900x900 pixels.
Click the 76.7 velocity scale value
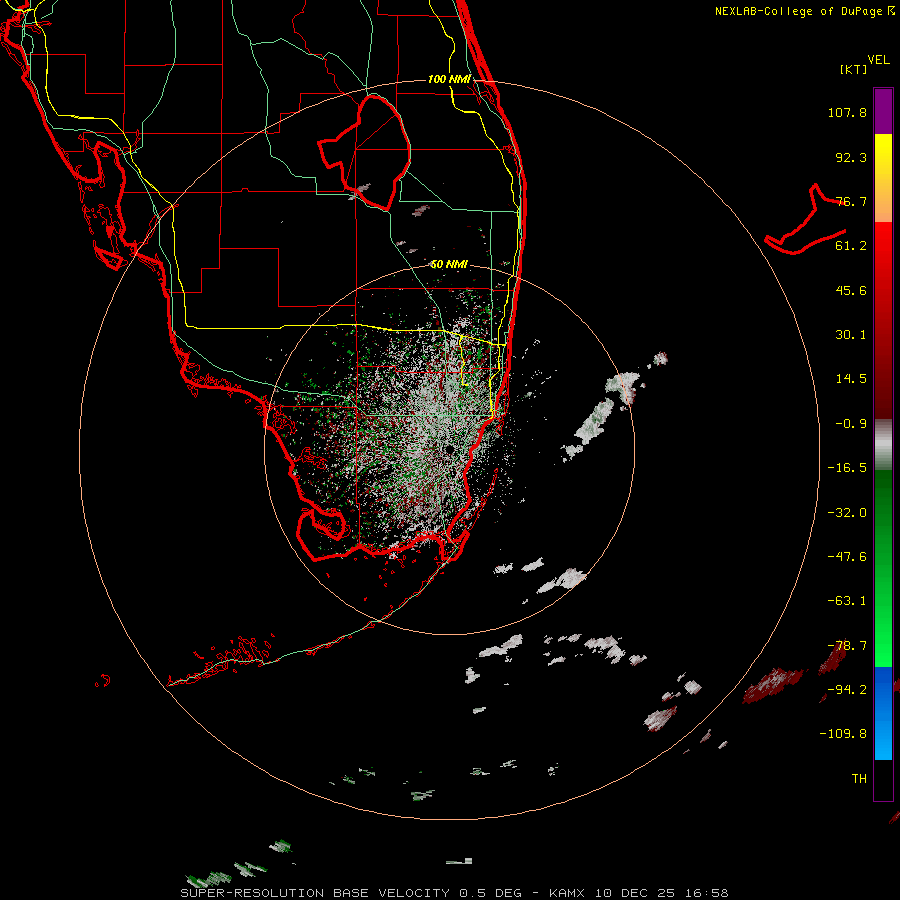pos(851,201)
